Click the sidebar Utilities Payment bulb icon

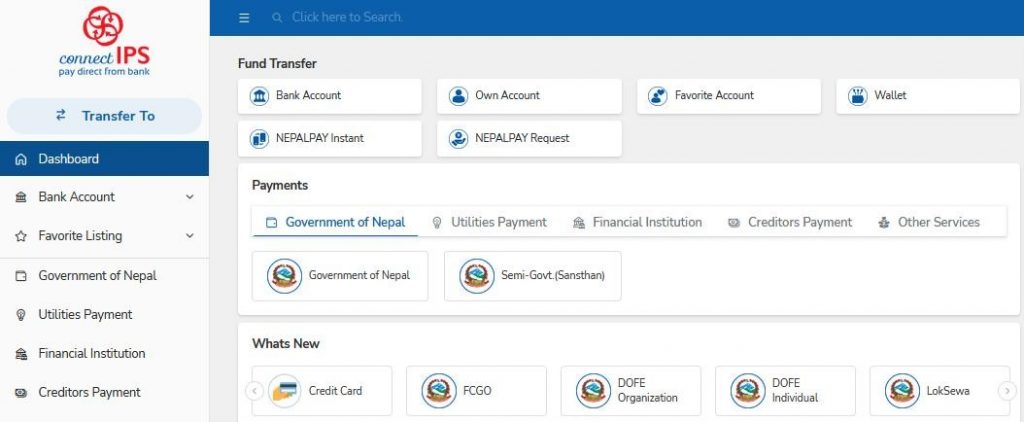coord(21,315)
